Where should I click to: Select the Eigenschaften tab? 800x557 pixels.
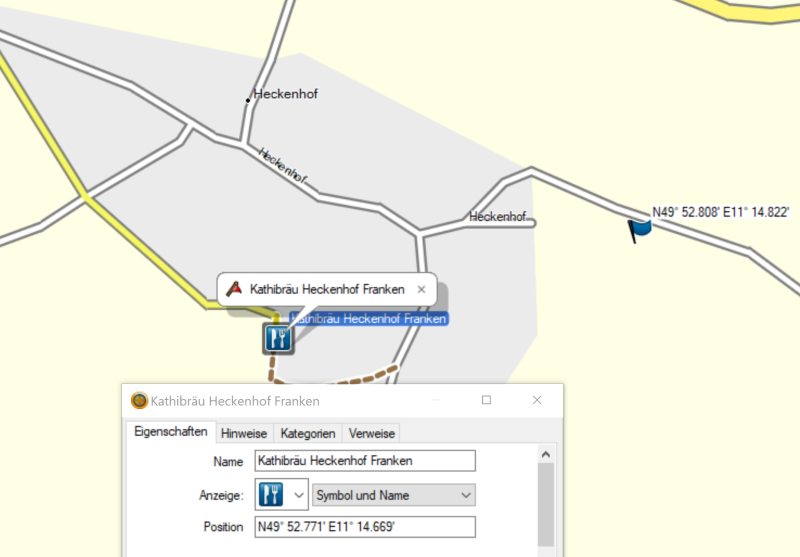coord(170,432)
